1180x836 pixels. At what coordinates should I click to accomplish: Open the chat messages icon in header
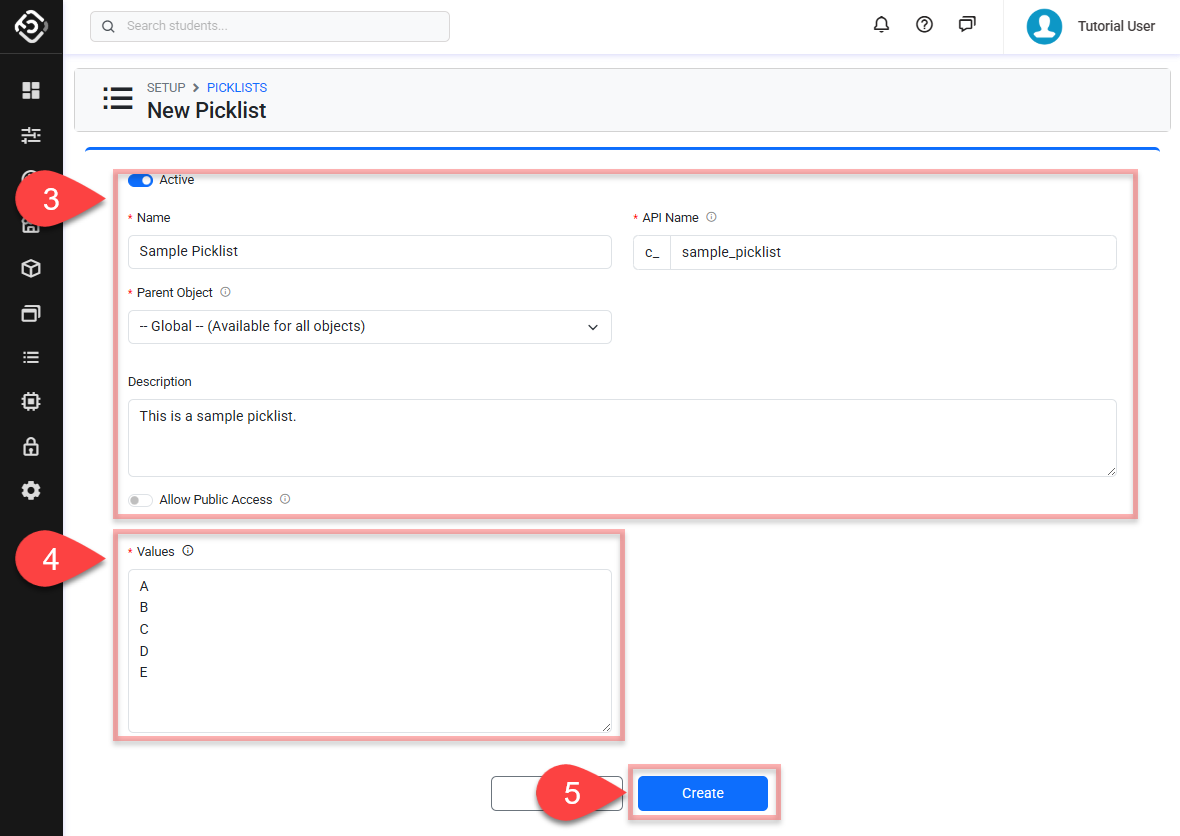click(x=967, y=25)
